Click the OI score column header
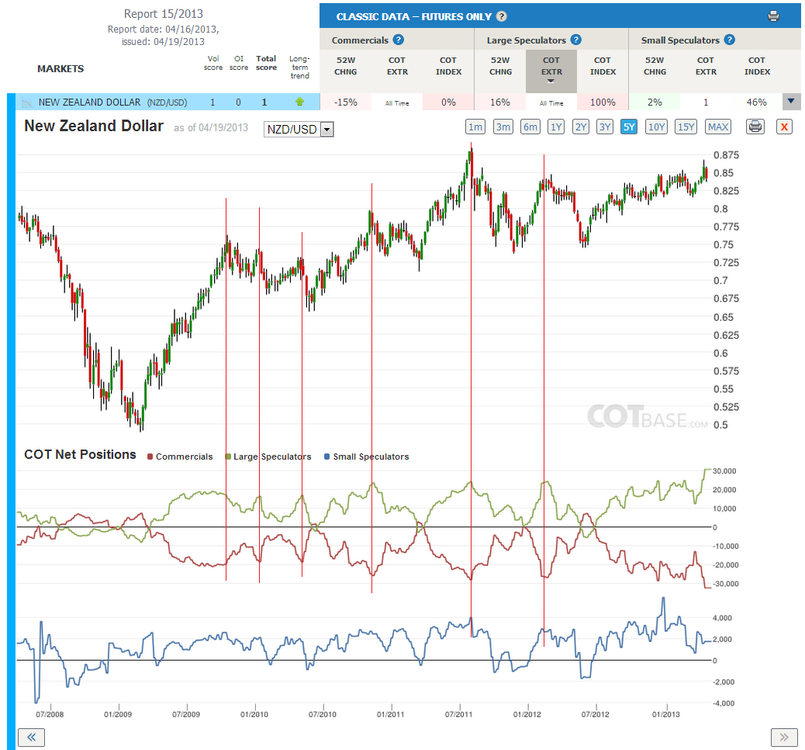 (239, 63)
